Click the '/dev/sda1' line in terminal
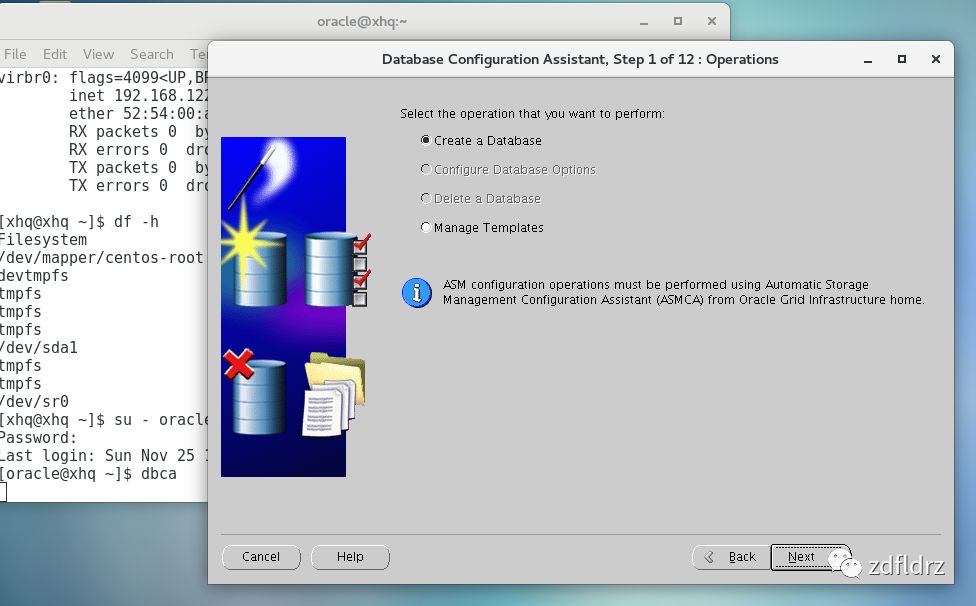 tap(39, 348)
